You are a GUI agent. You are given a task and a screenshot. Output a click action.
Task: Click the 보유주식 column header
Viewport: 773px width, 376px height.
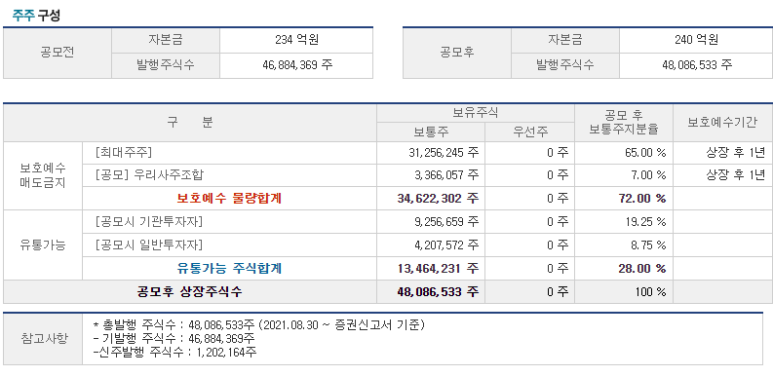[x=475, y=113]
